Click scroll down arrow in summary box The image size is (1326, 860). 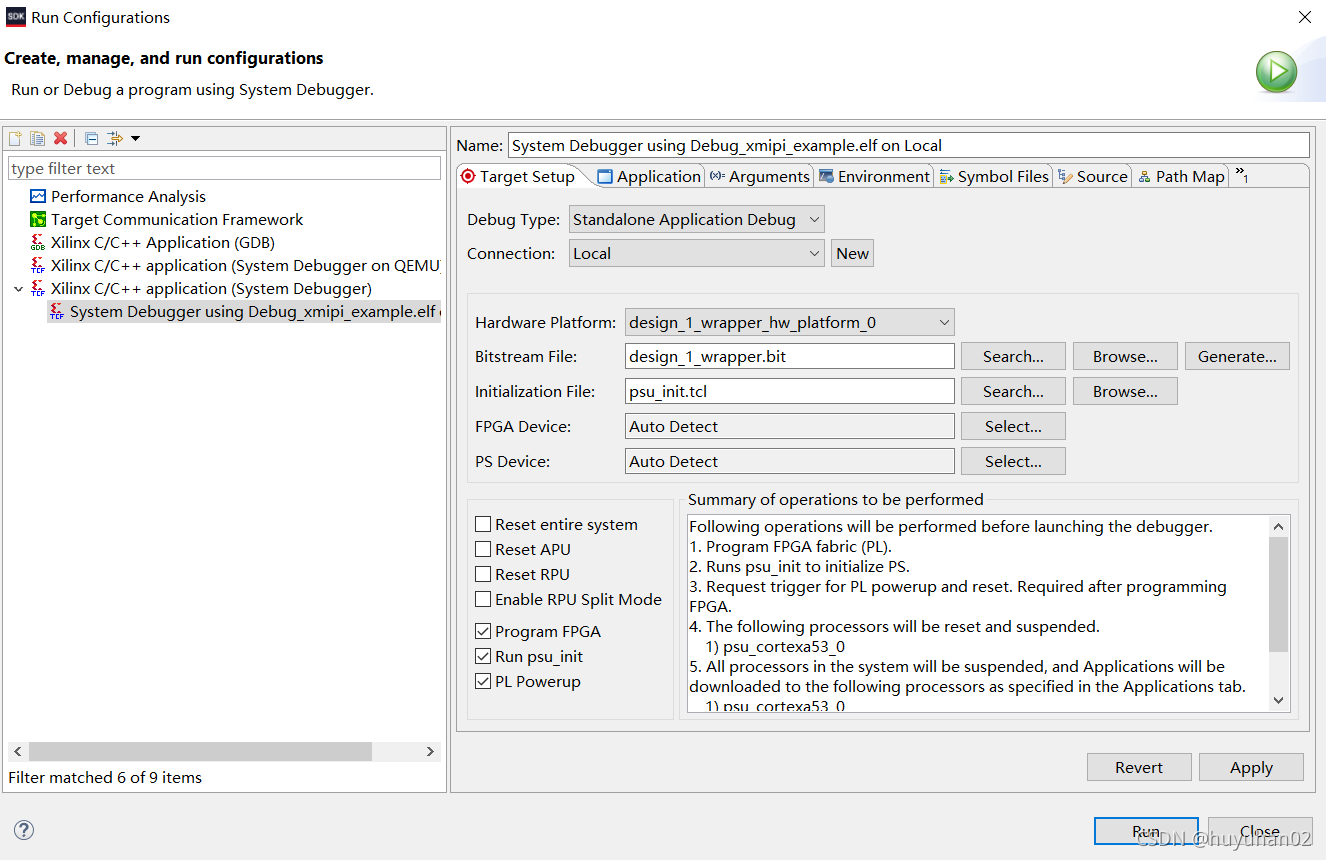1279,701
